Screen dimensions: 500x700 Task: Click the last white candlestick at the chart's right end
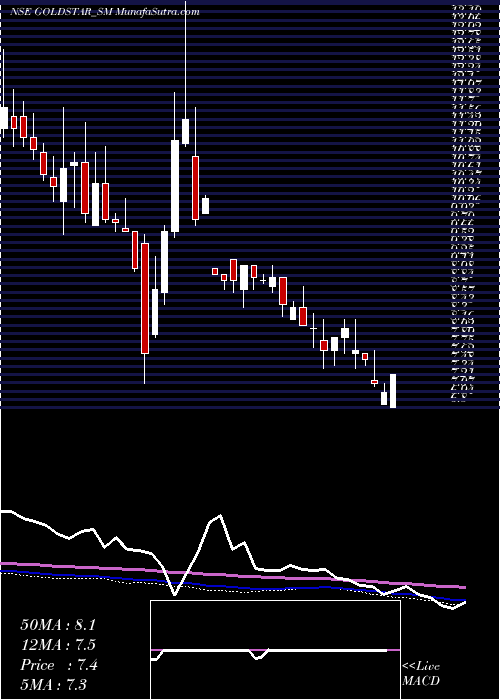393,391
